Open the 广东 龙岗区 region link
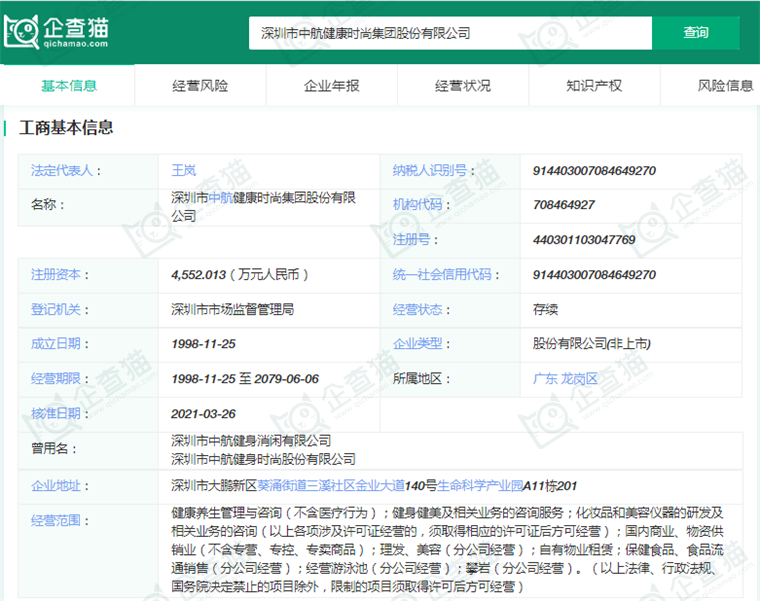 point(565,379)
